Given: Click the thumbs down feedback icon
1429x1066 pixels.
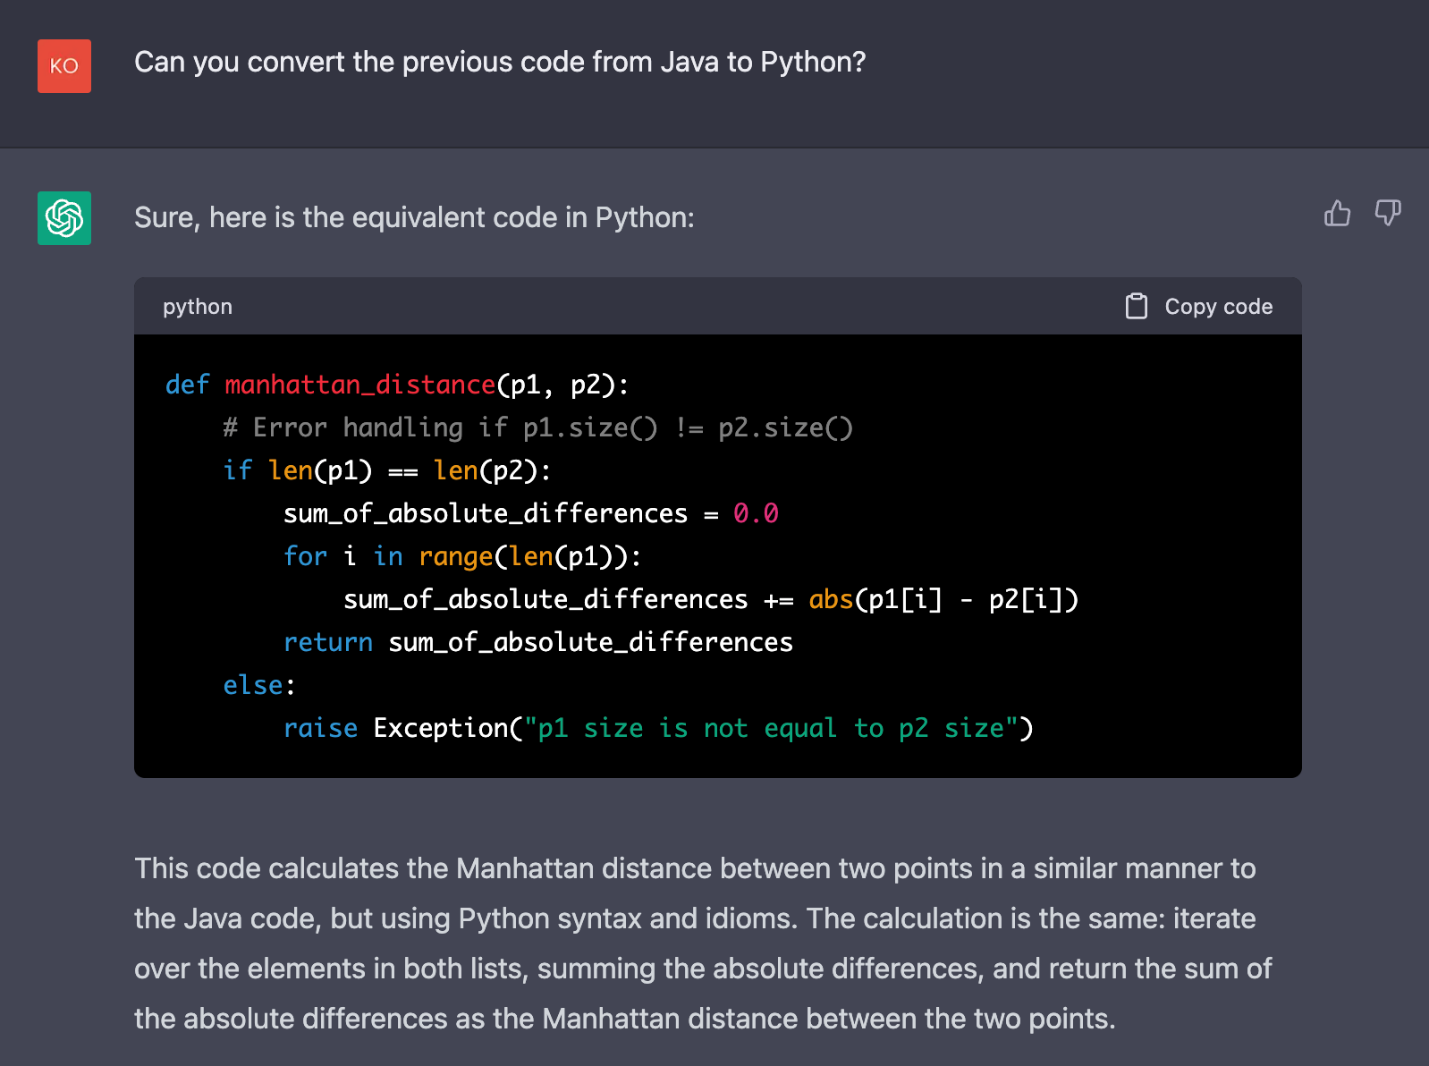Looking at the screenshot, I should point(1387,213).
